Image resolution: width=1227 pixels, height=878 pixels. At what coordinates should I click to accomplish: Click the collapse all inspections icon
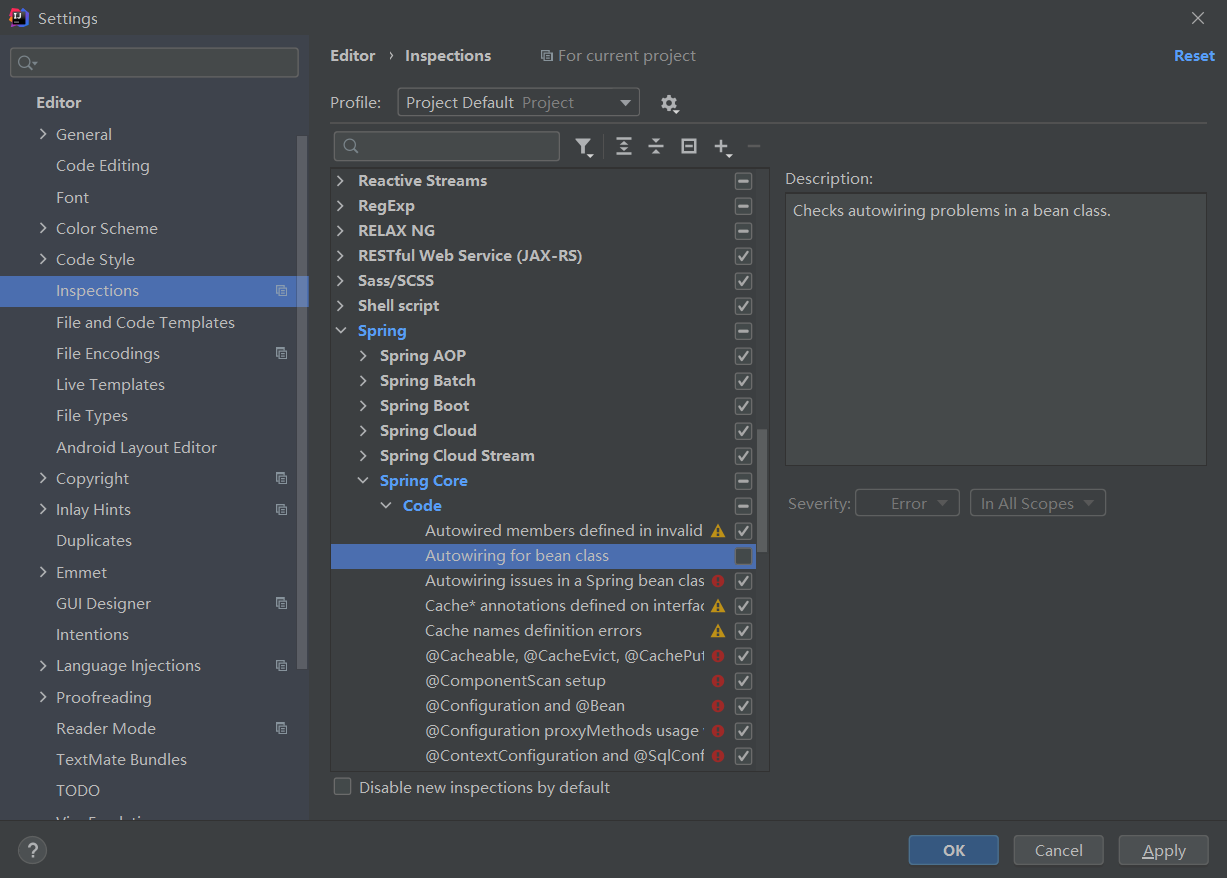coord(656,146)
